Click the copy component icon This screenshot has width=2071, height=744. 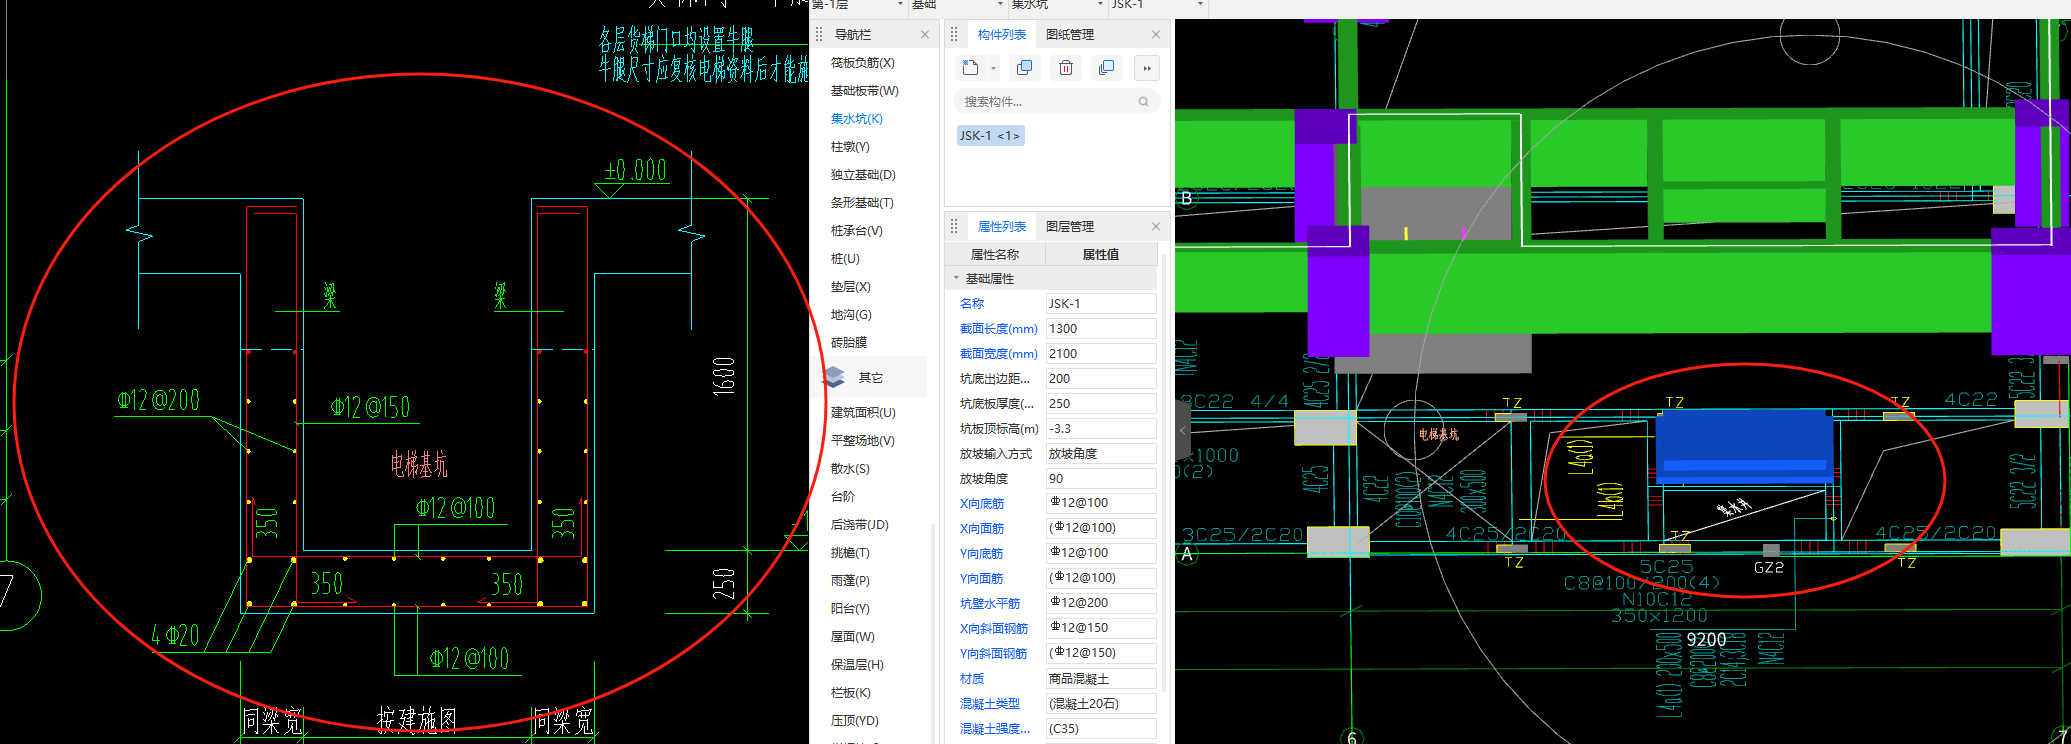(1024, 68)
